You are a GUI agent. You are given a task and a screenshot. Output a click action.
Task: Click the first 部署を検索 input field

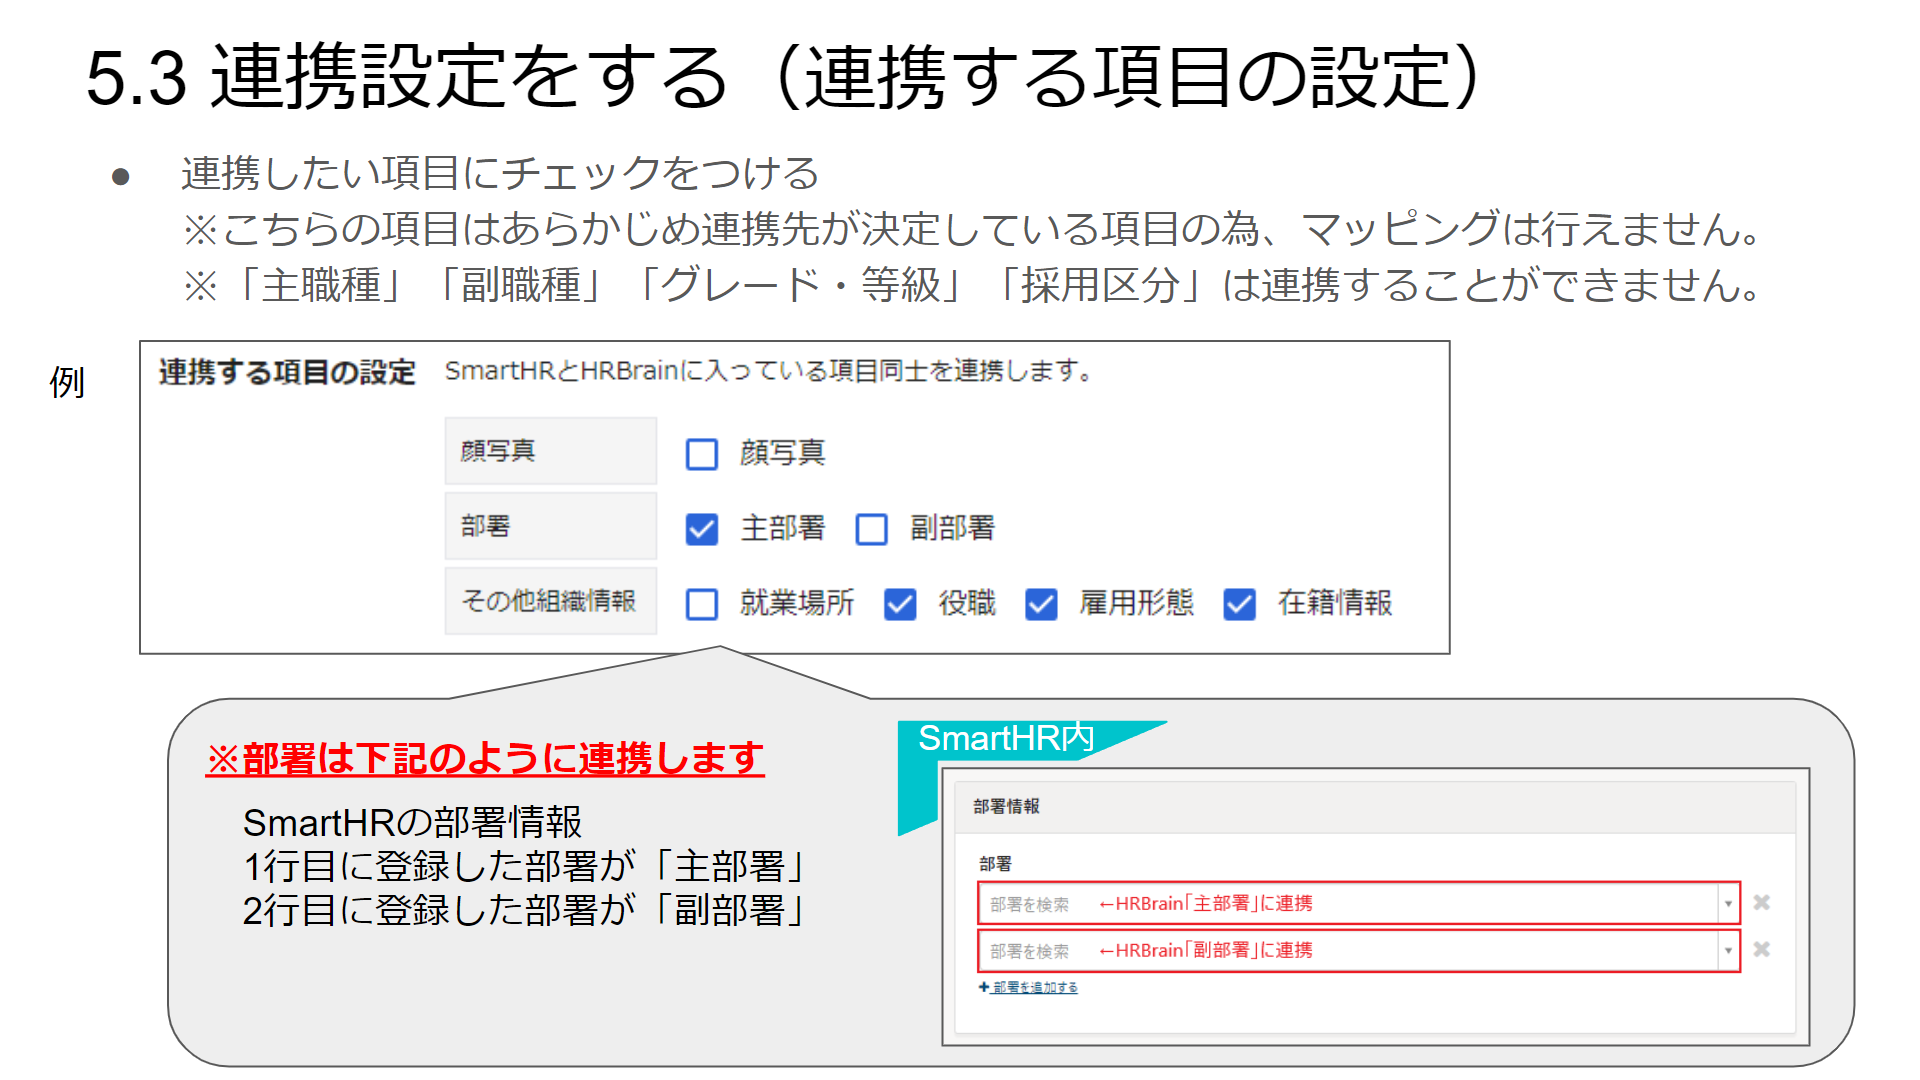click(1359, 904)
